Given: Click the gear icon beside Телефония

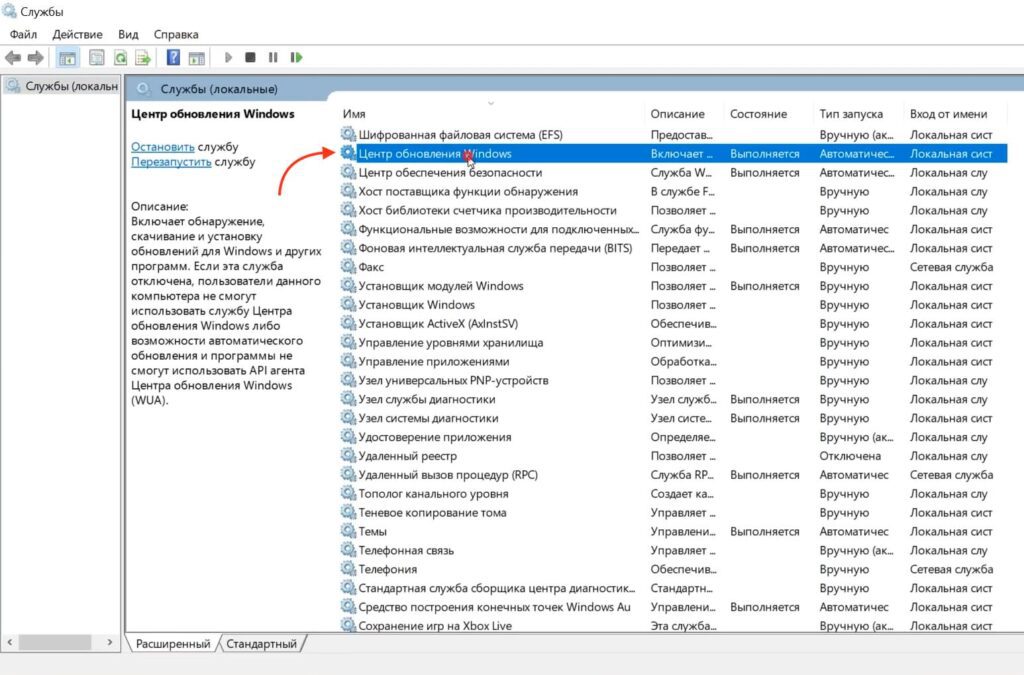Looking at the screenshot, I should tap(348, 569).
